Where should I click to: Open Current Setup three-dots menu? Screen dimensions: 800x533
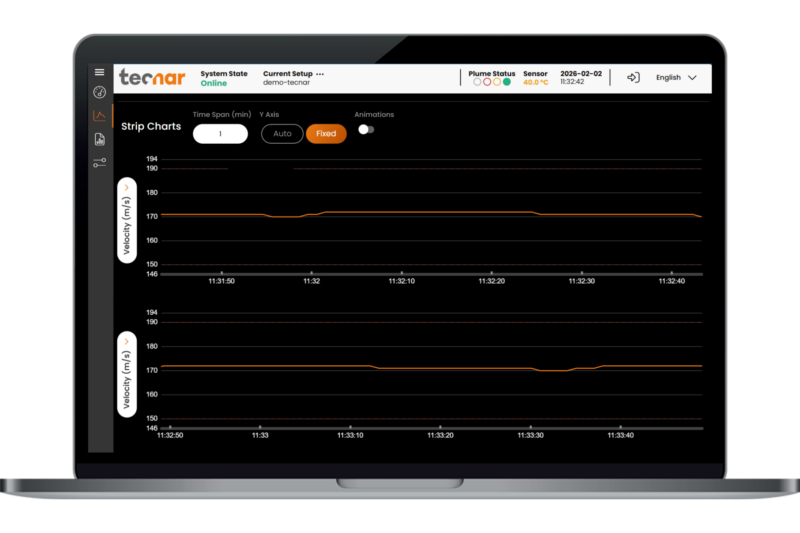tap(320, 73)
